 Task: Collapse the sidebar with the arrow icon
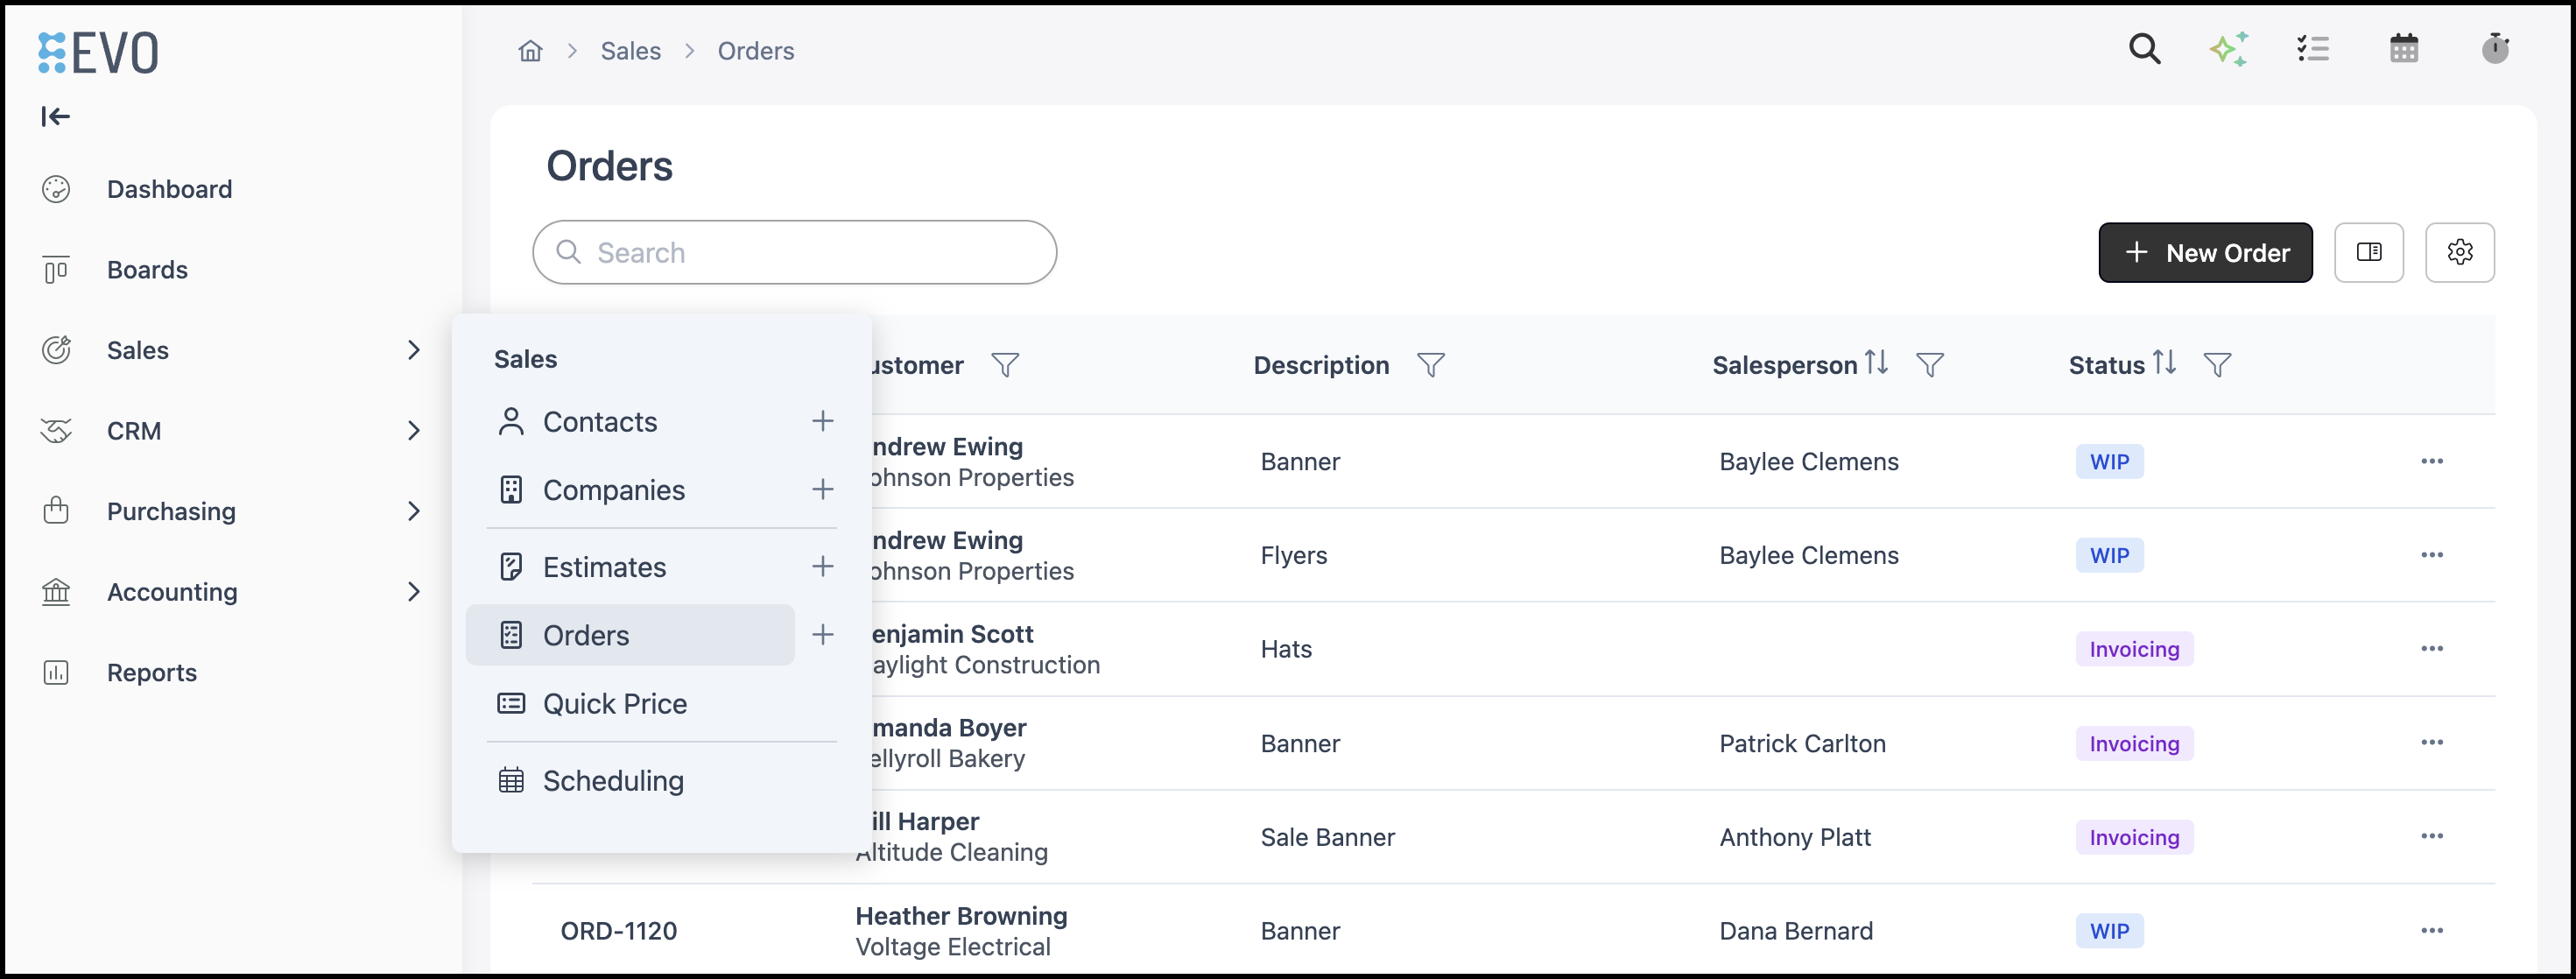55,117
